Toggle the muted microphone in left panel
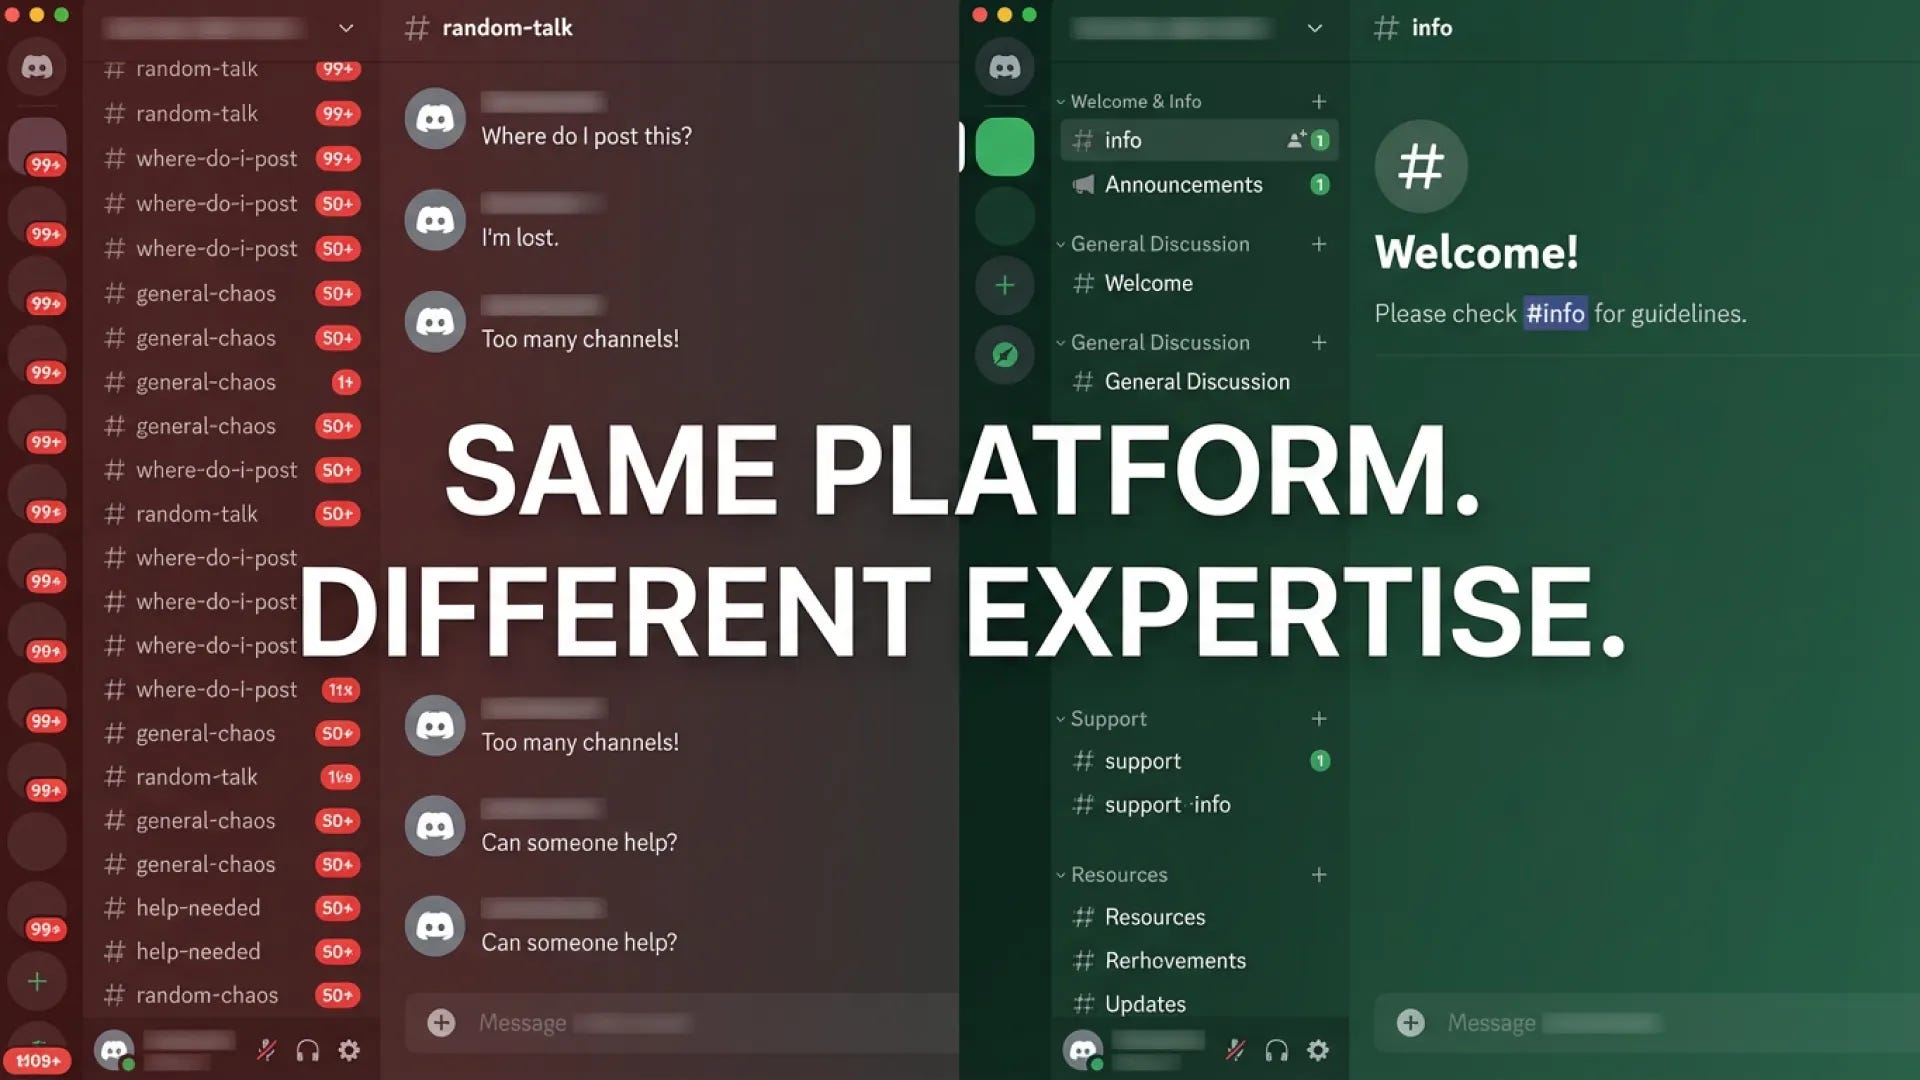 (266, 1050)
